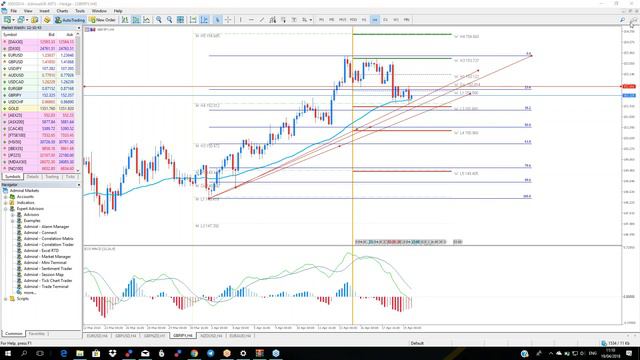Select EURUSD row in Market Watch
Viewport: 640px width, 360px height.
[x=39, y=55]
